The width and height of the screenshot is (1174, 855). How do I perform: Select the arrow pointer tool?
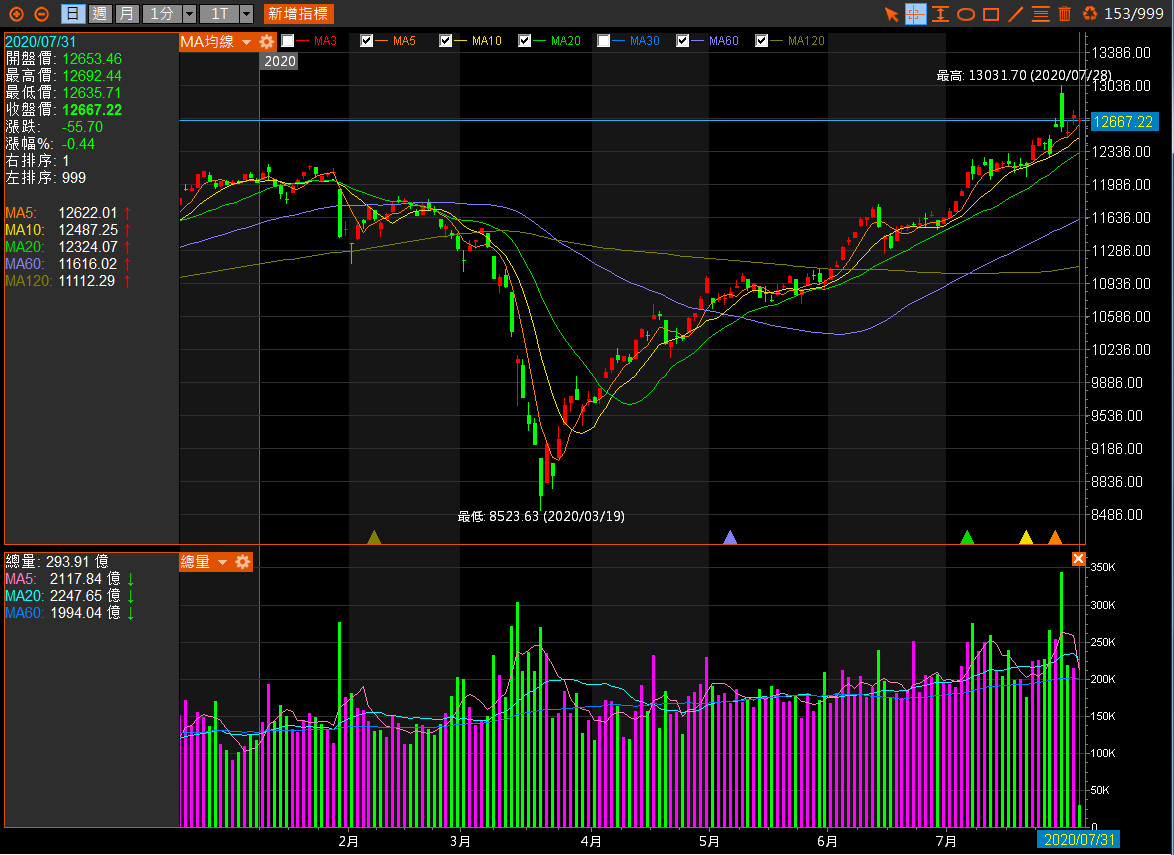pyautogui.click(x=892, y=14)
